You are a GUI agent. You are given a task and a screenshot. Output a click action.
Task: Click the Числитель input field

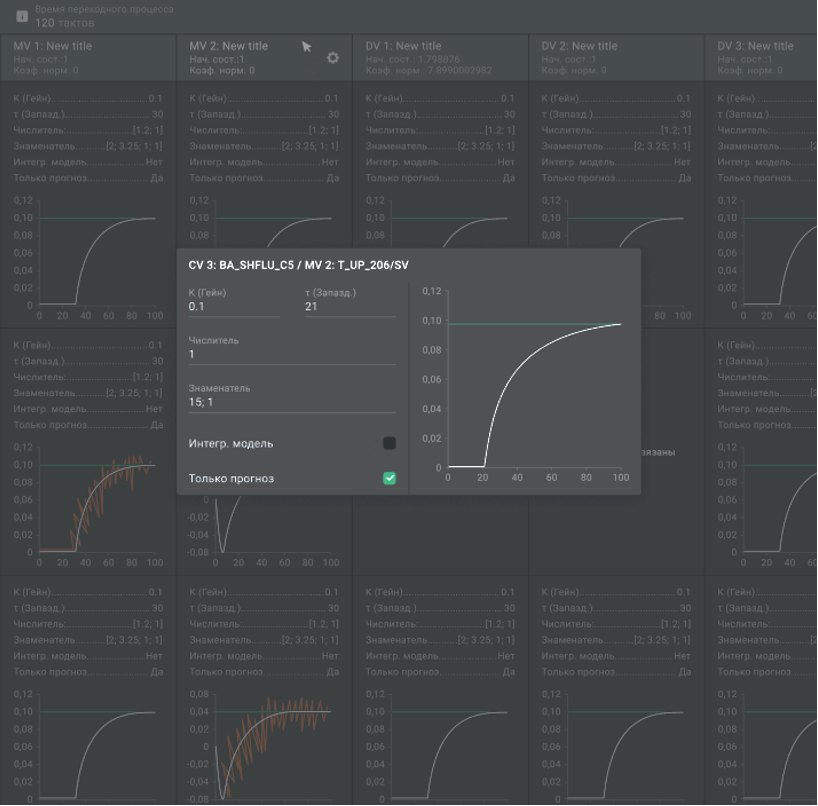pyautogui.click(x=292, y=354)
